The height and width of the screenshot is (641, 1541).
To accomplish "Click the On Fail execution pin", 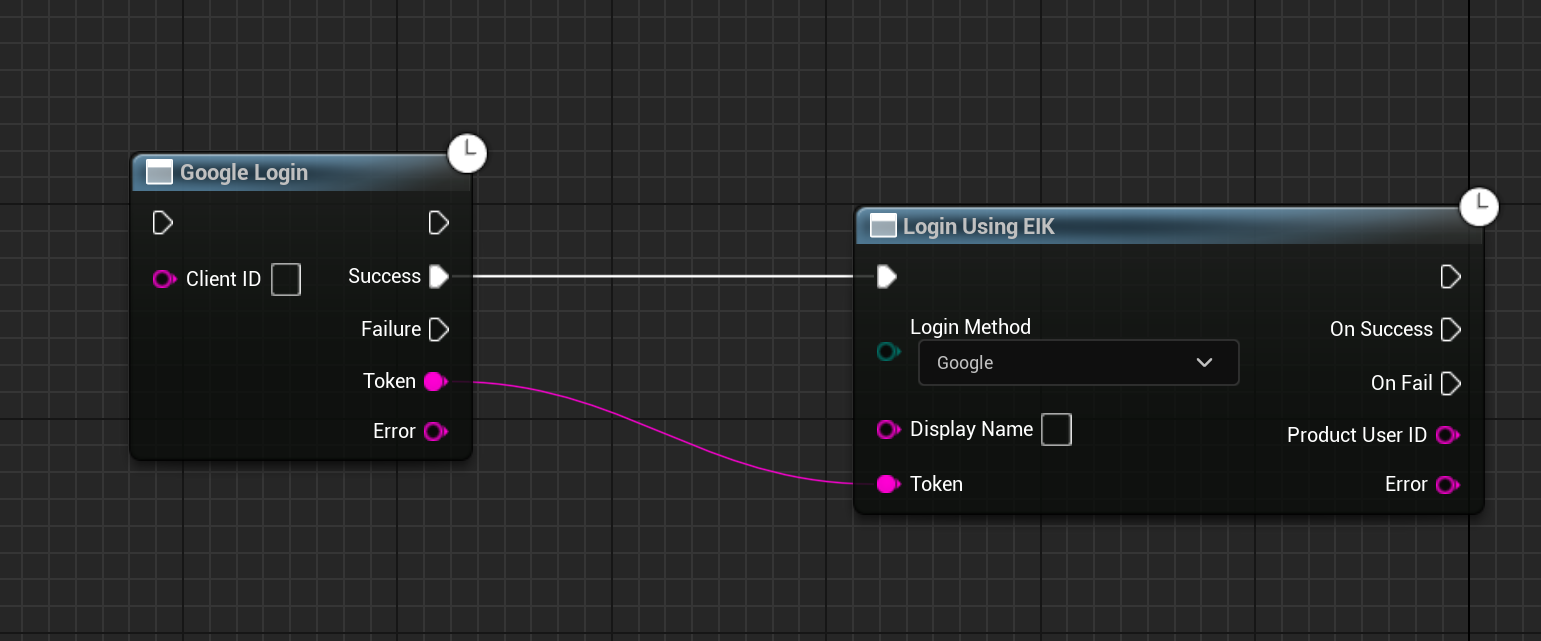I will (x=1450, y=383).
